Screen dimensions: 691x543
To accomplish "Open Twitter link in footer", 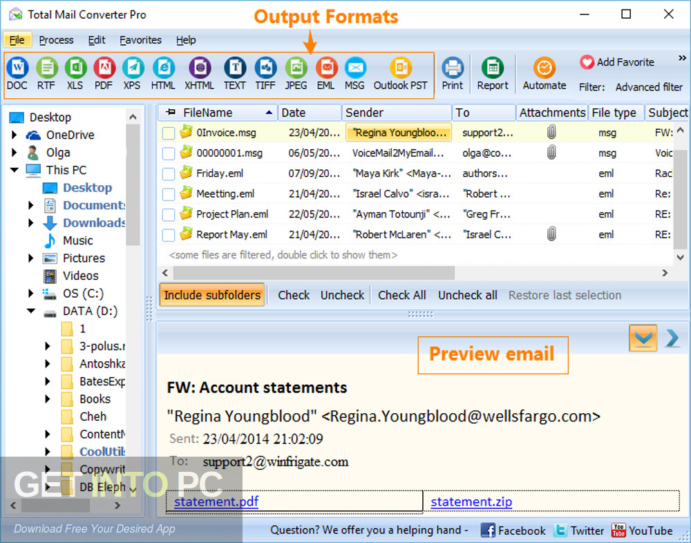I will tap(579, 530).
